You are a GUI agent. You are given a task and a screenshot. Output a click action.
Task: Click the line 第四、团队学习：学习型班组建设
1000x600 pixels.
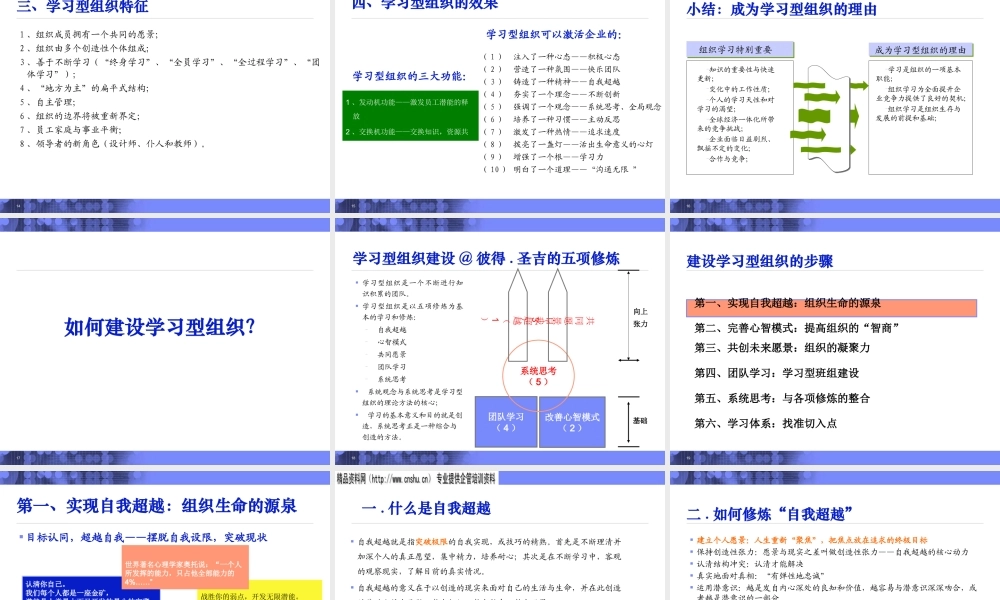coord(776,373)
